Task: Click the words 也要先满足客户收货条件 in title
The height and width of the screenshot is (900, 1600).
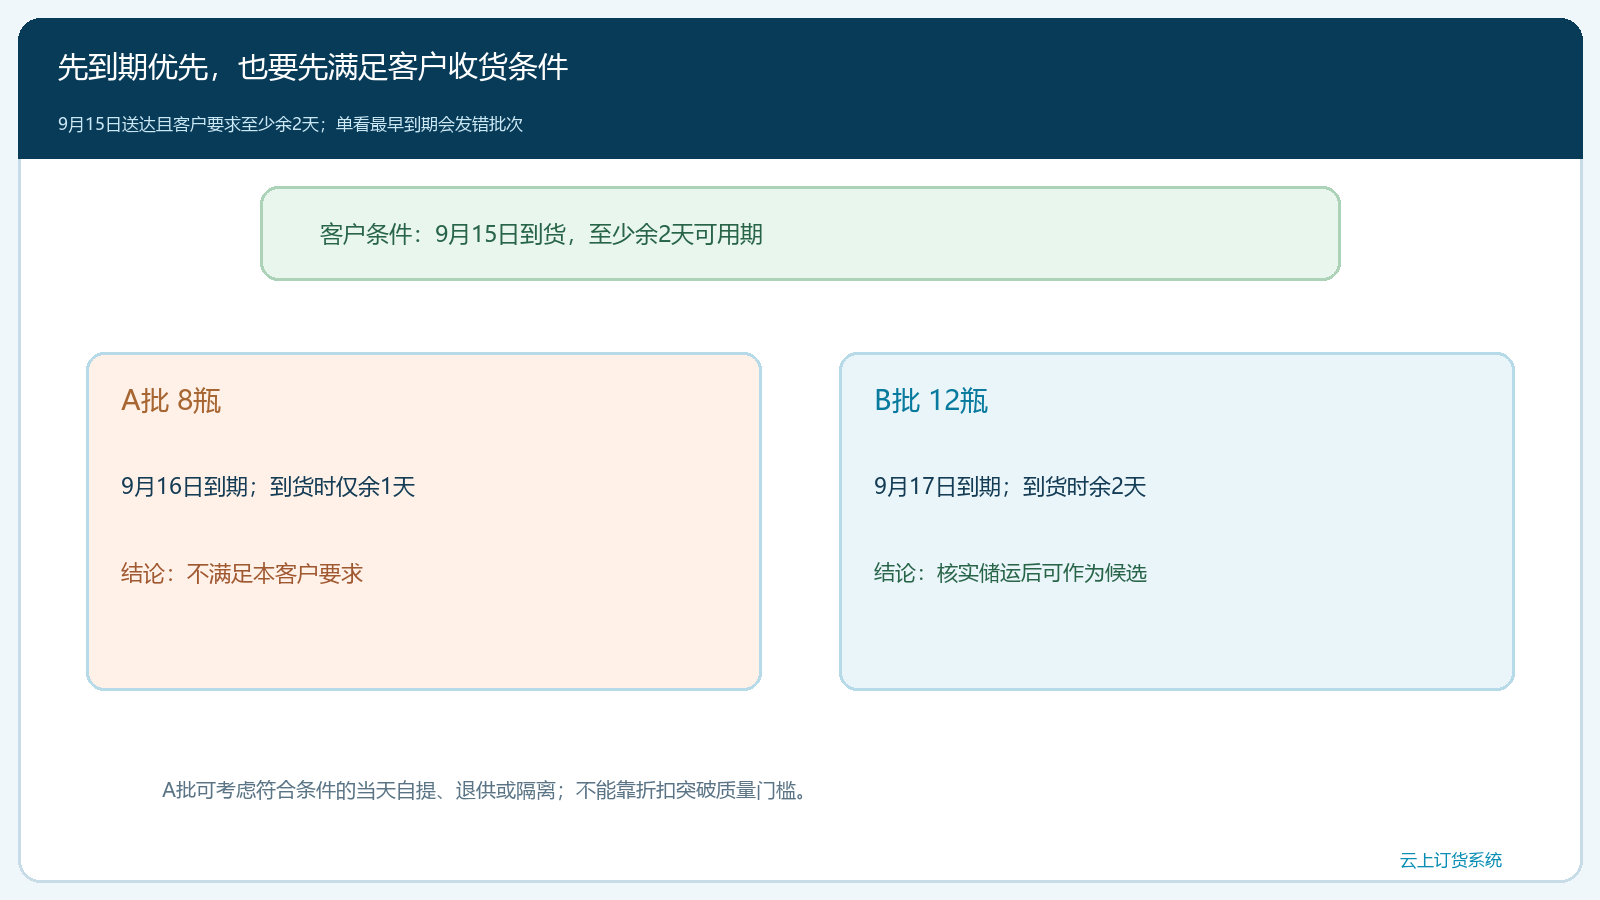Action: [403, 67]
